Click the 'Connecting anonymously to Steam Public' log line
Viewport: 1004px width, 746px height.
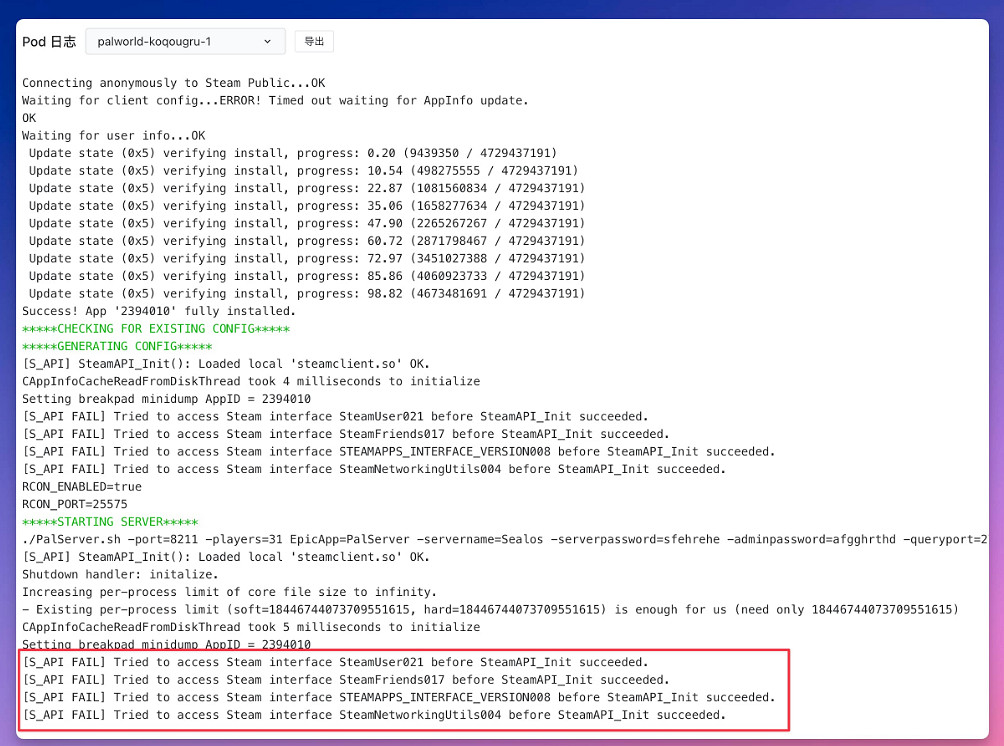(173, 83)
